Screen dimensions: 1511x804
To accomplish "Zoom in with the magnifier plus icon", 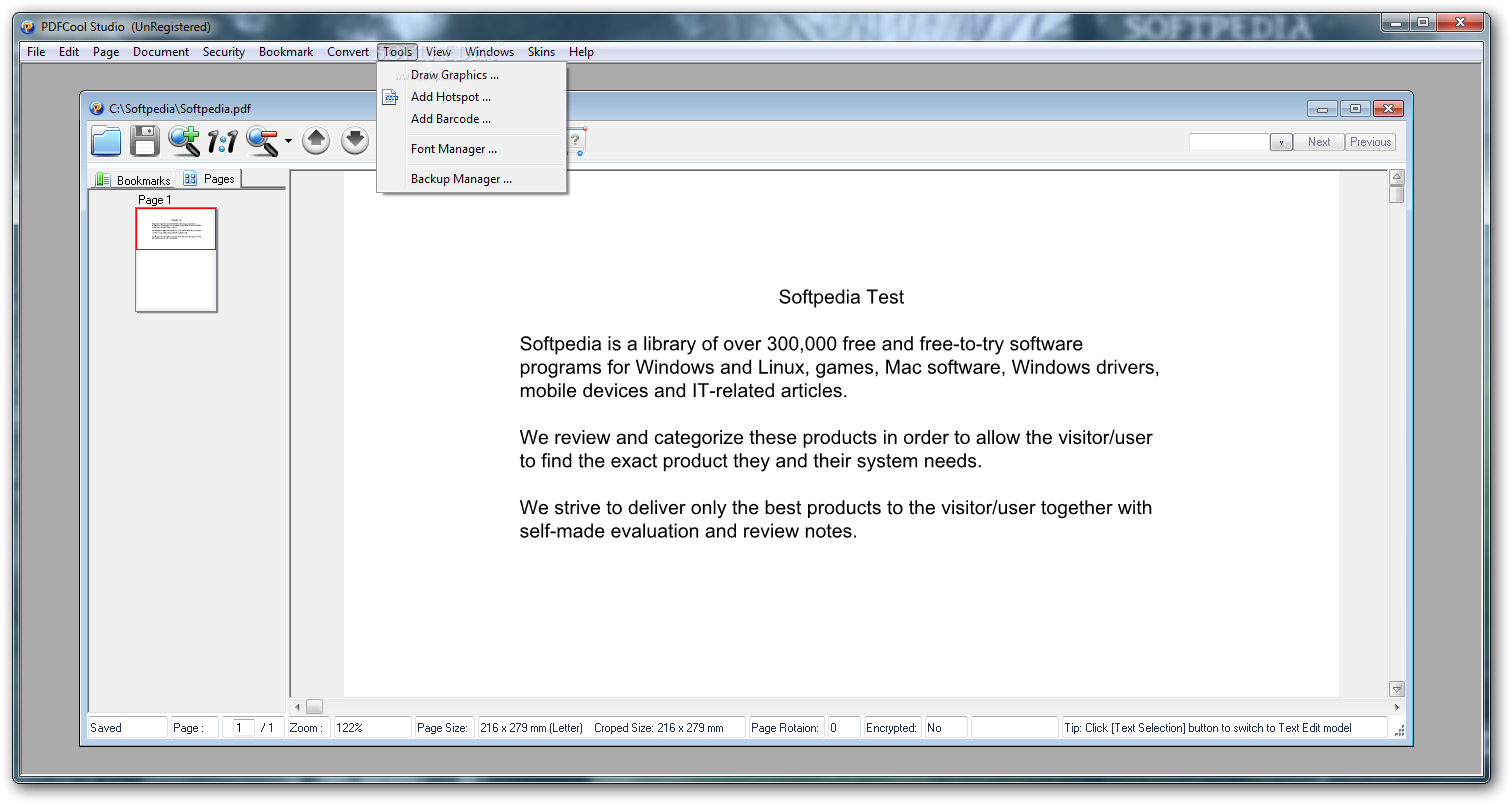I will tap(184, 141).
